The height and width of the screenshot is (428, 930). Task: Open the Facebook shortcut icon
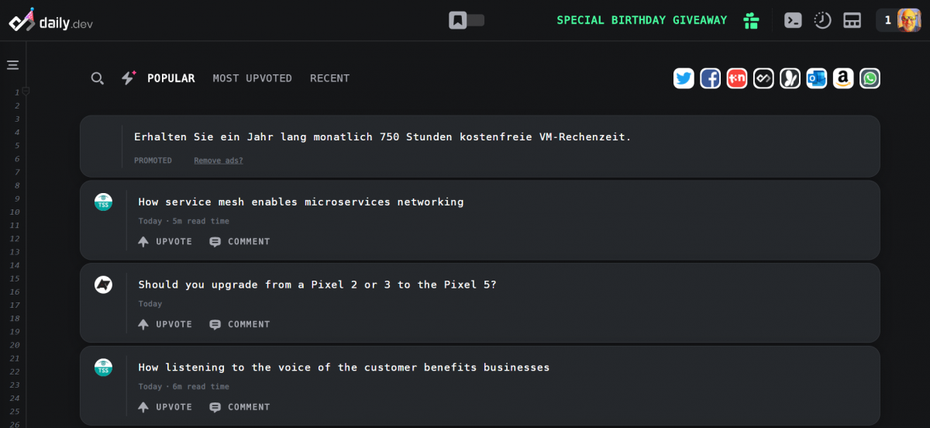[711, 78]
